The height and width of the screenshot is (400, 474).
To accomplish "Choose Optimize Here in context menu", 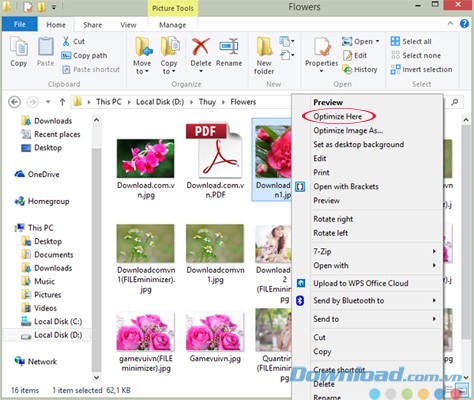I will pos(338,116).
